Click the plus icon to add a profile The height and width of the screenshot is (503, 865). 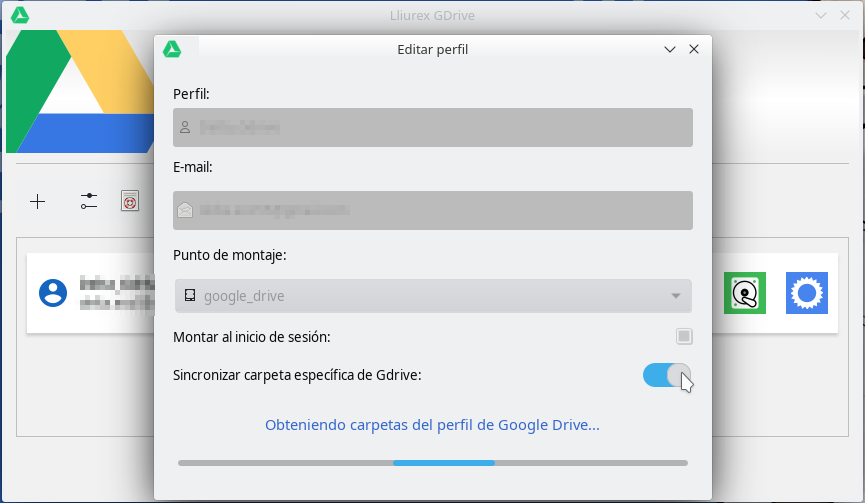(38, 202)
